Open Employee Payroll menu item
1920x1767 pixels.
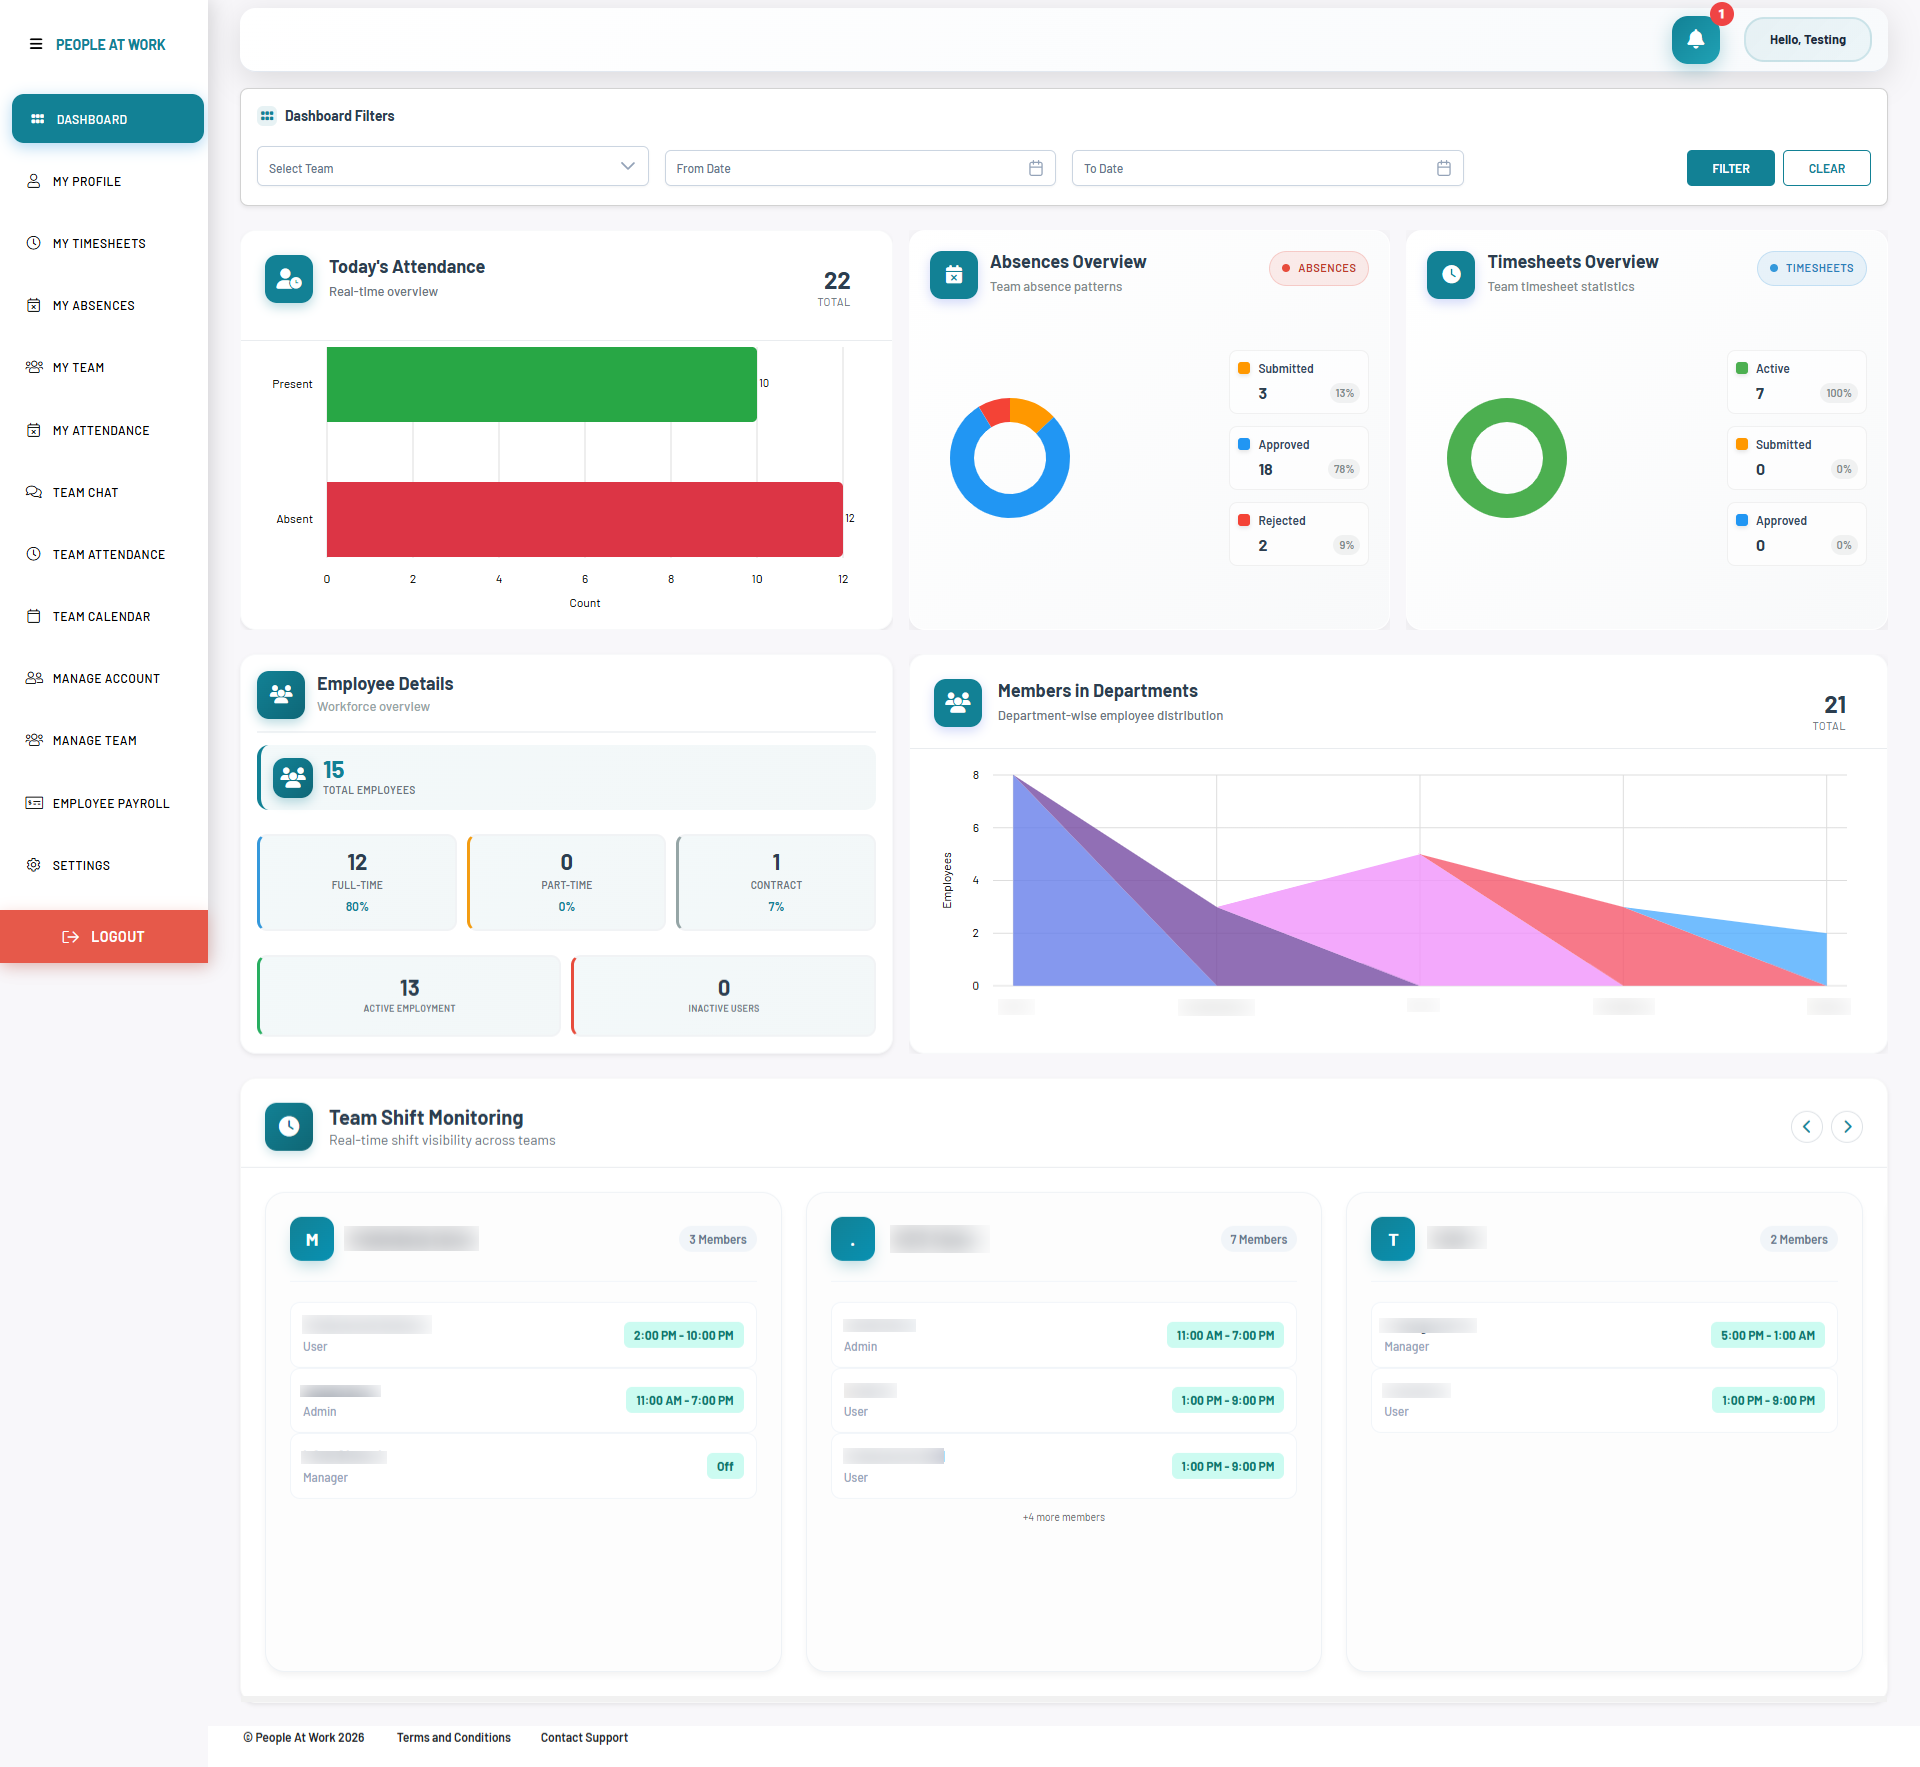[x=110, y=804]
